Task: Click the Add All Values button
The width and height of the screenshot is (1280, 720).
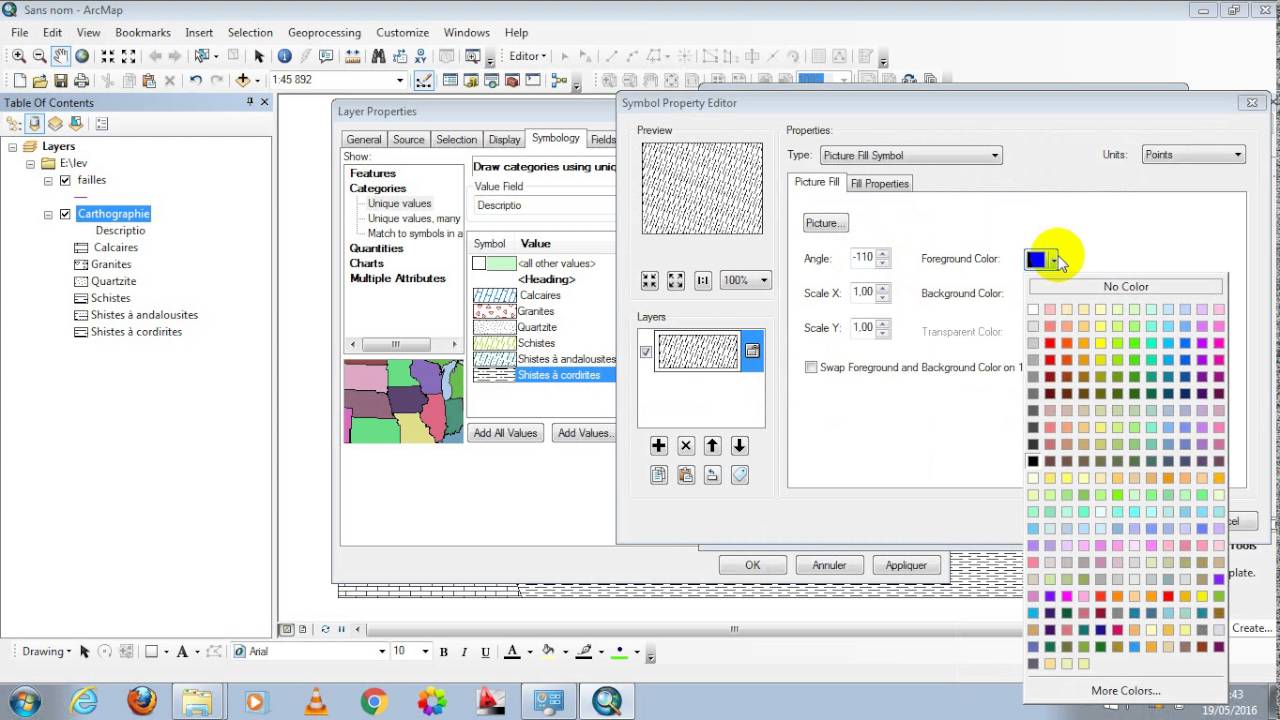Action: tap(506, 433)
